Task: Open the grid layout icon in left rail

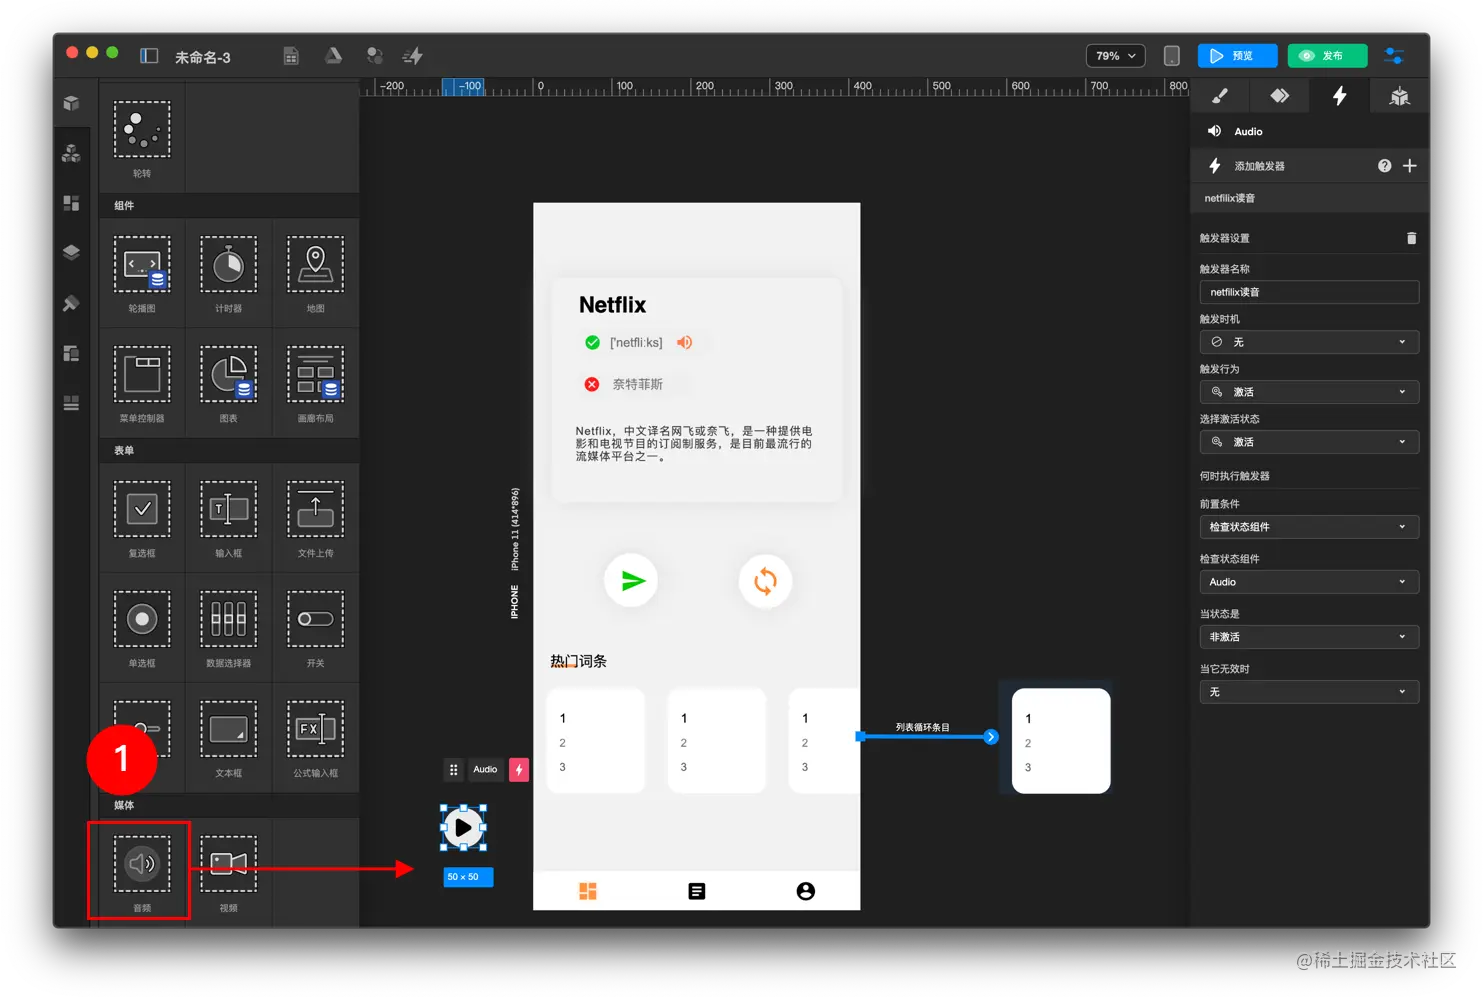Action: (x=71, y=203)
